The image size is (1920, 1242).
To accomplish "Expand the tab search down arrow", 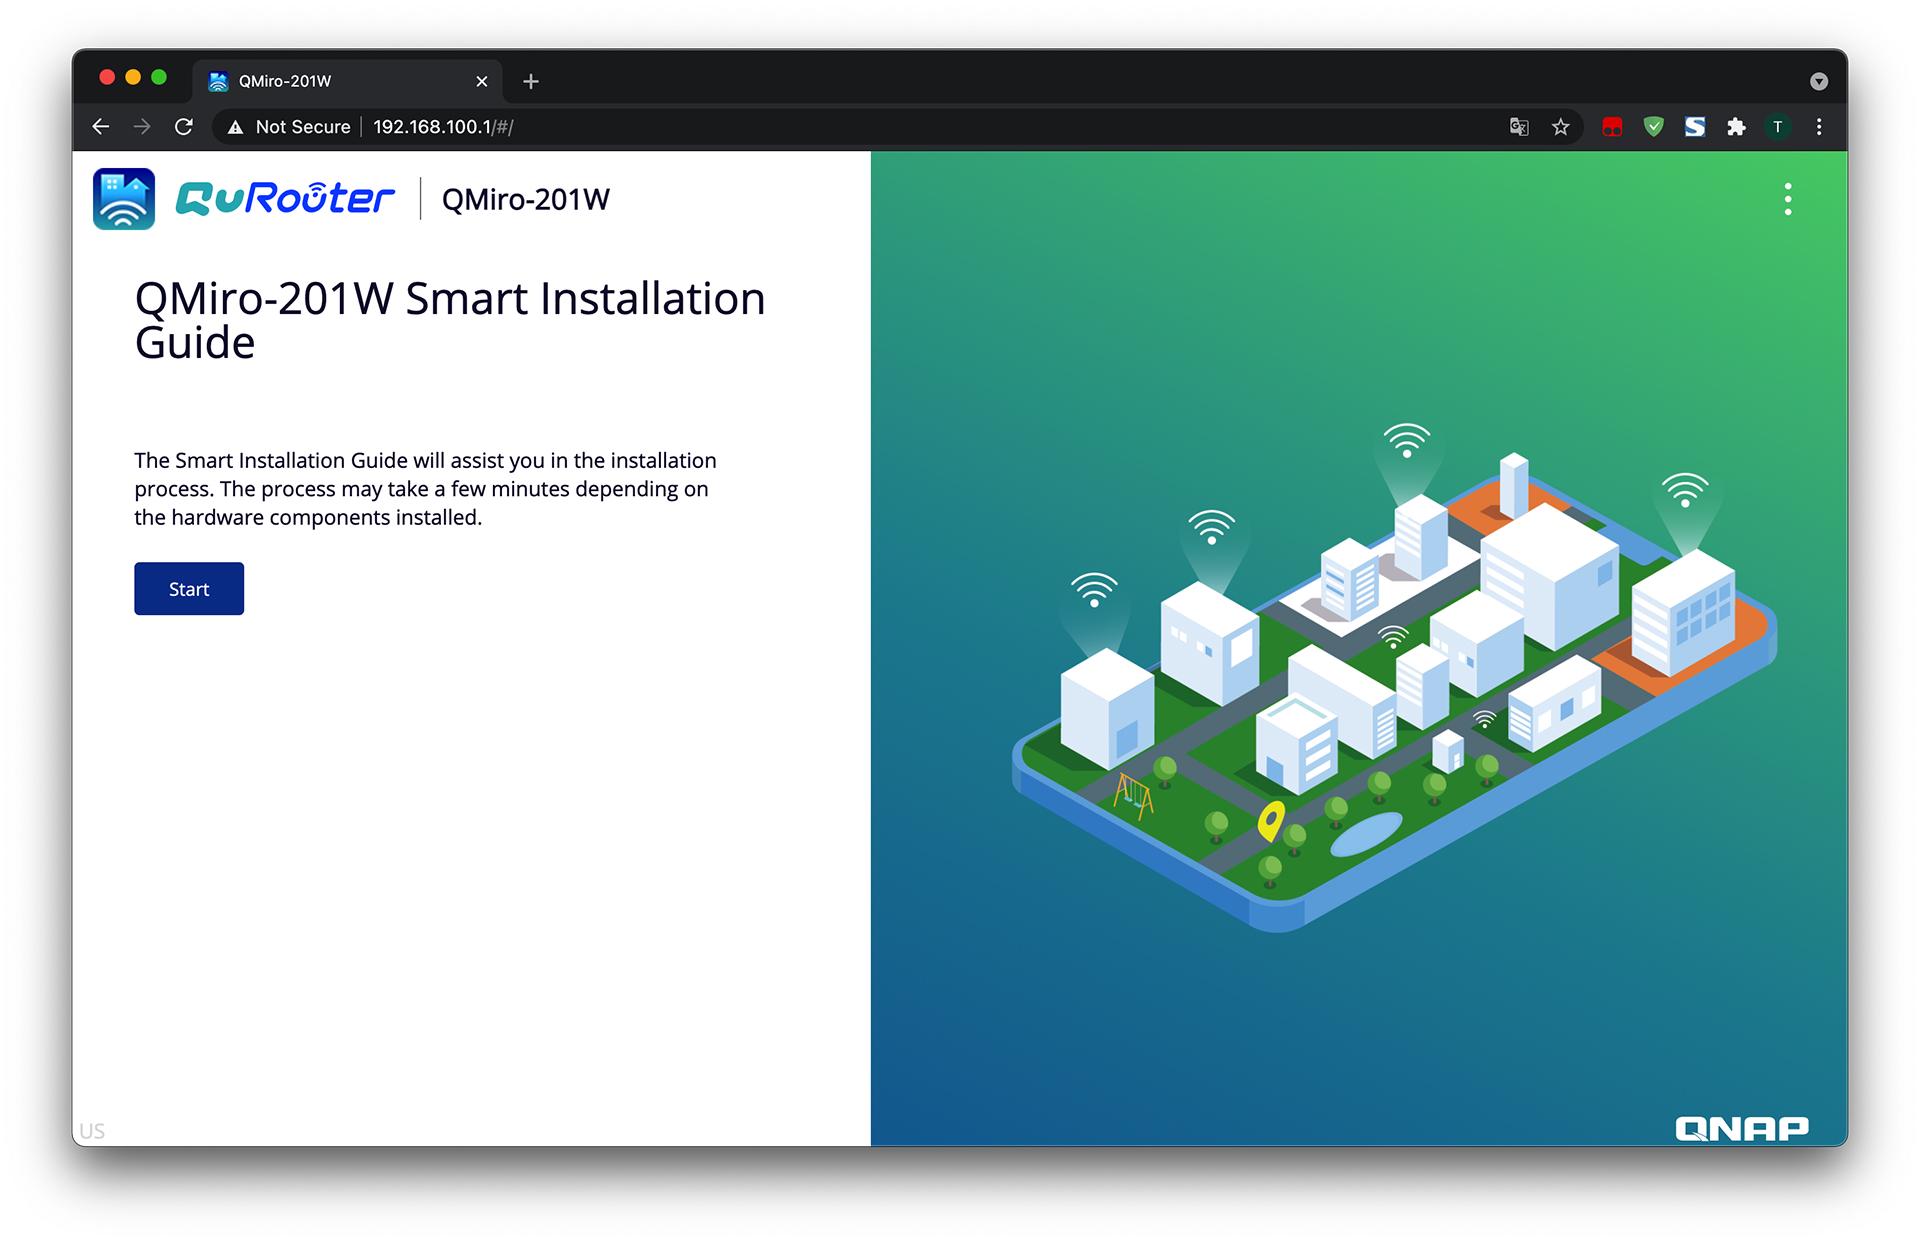I will 1819,82.
